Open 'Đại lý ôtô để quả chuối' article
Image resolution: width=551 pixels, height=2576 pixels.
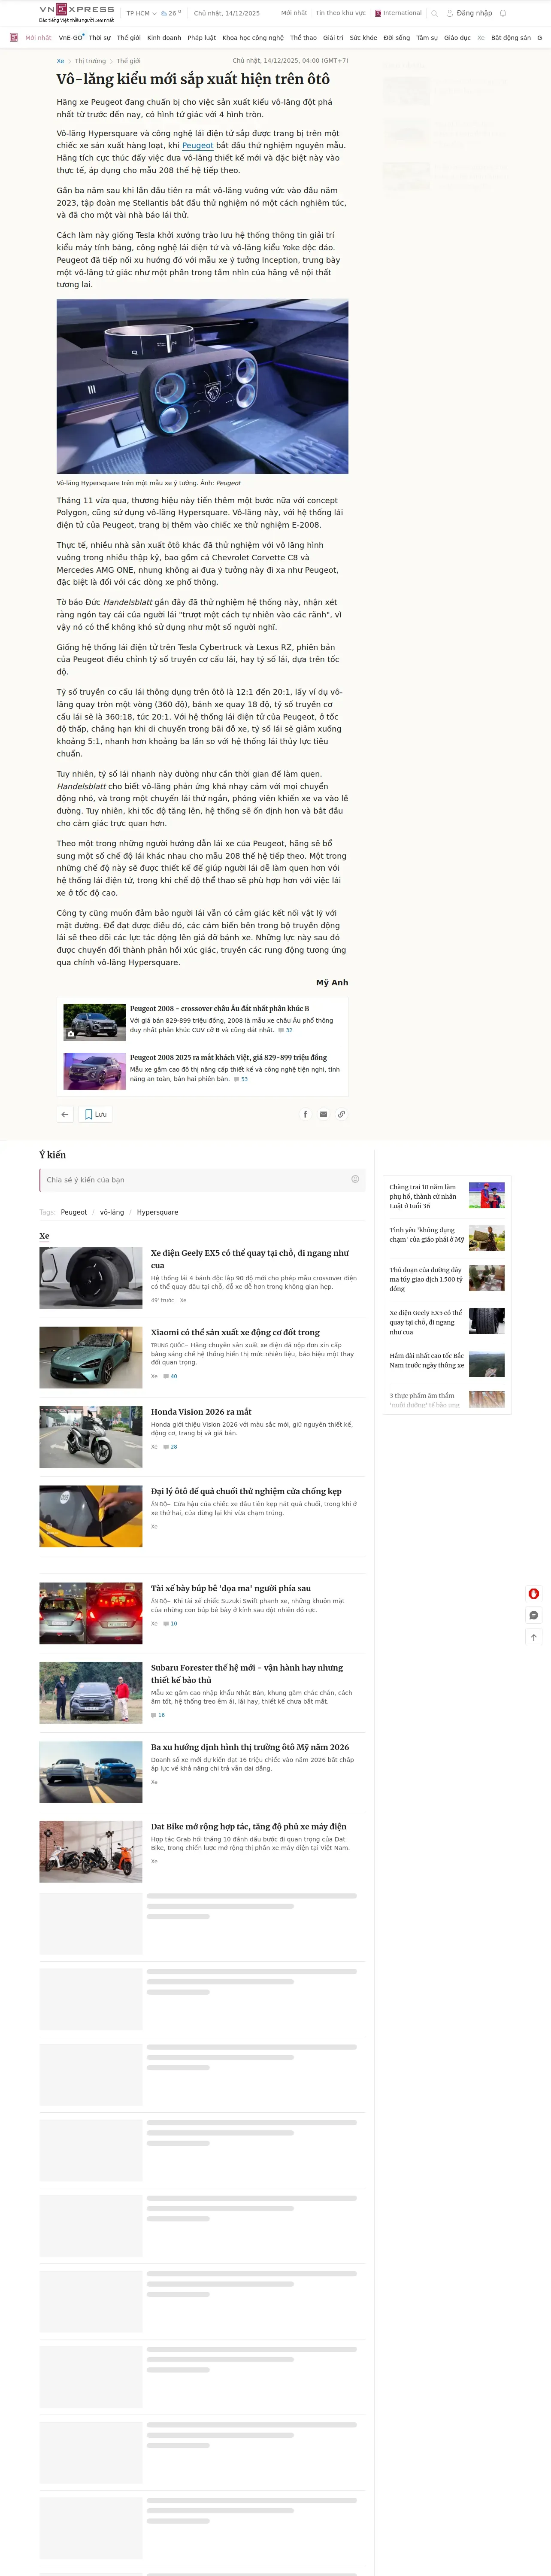tap(246, 1491)
